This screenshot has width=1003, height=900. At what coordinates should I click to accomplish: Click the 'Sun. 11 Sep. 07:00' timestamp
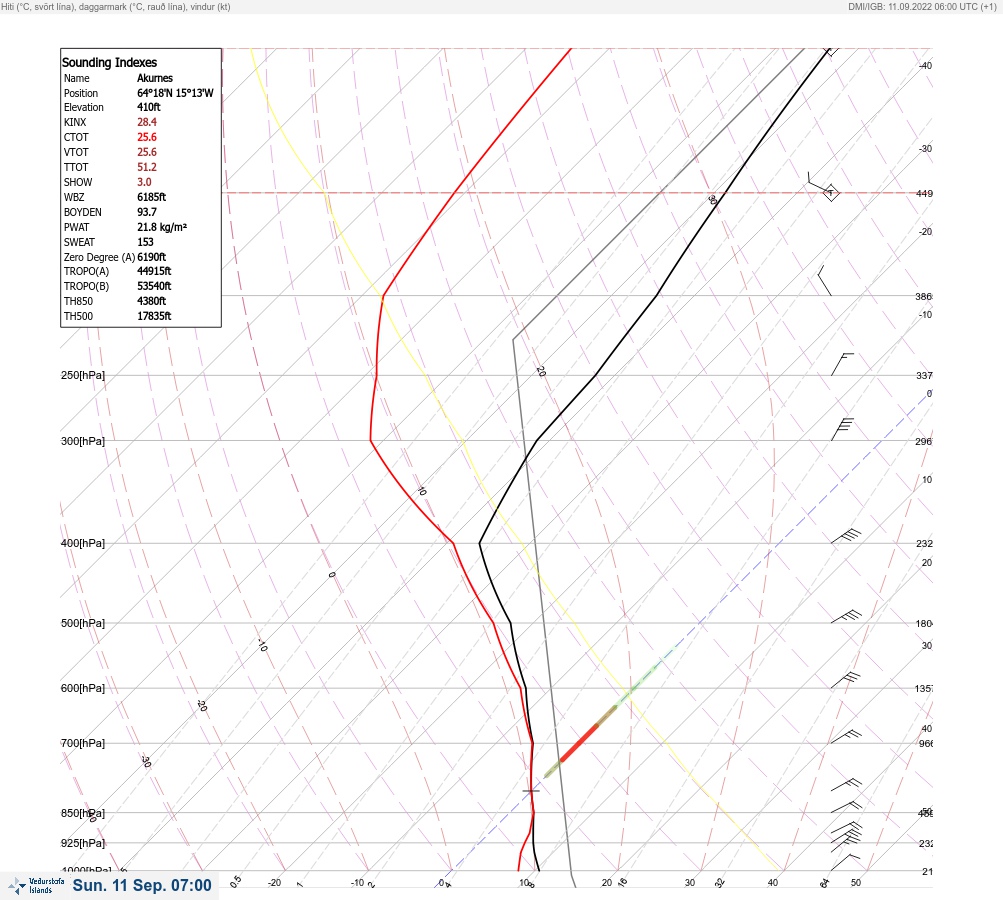coord(142,885)
